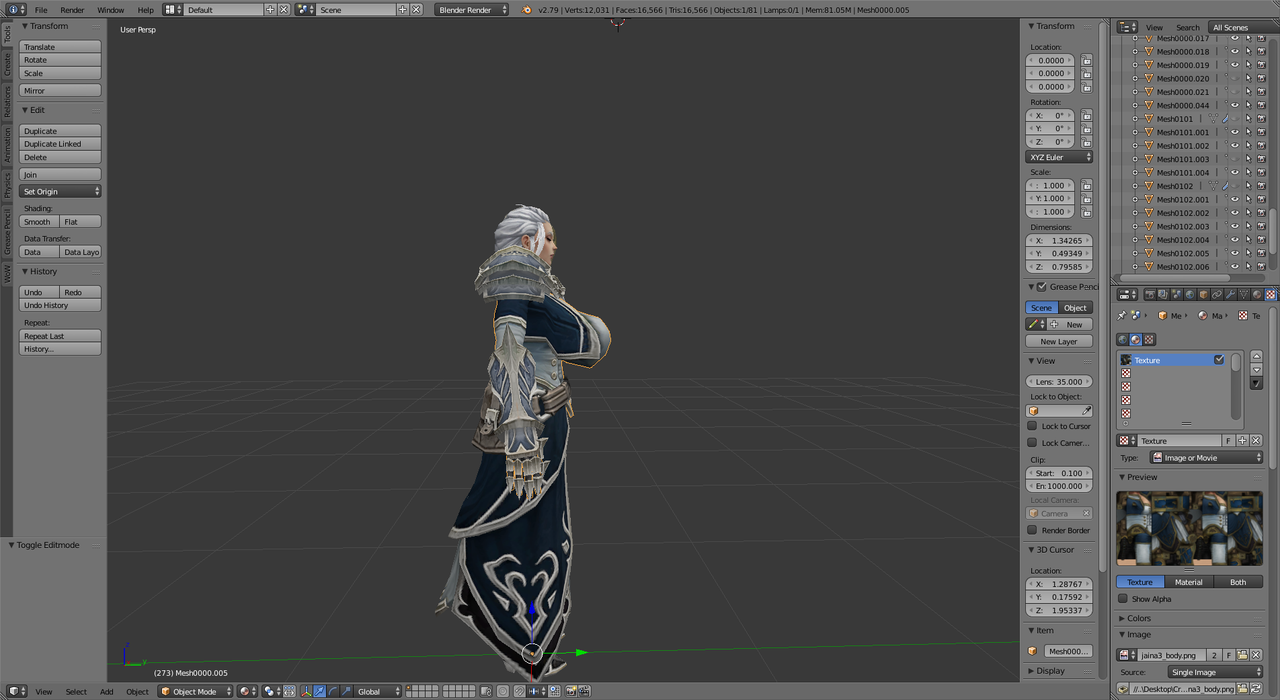Toggle proportional editing circle icon
This screenshot has width=1280, height=700.
tap(503, 691)
